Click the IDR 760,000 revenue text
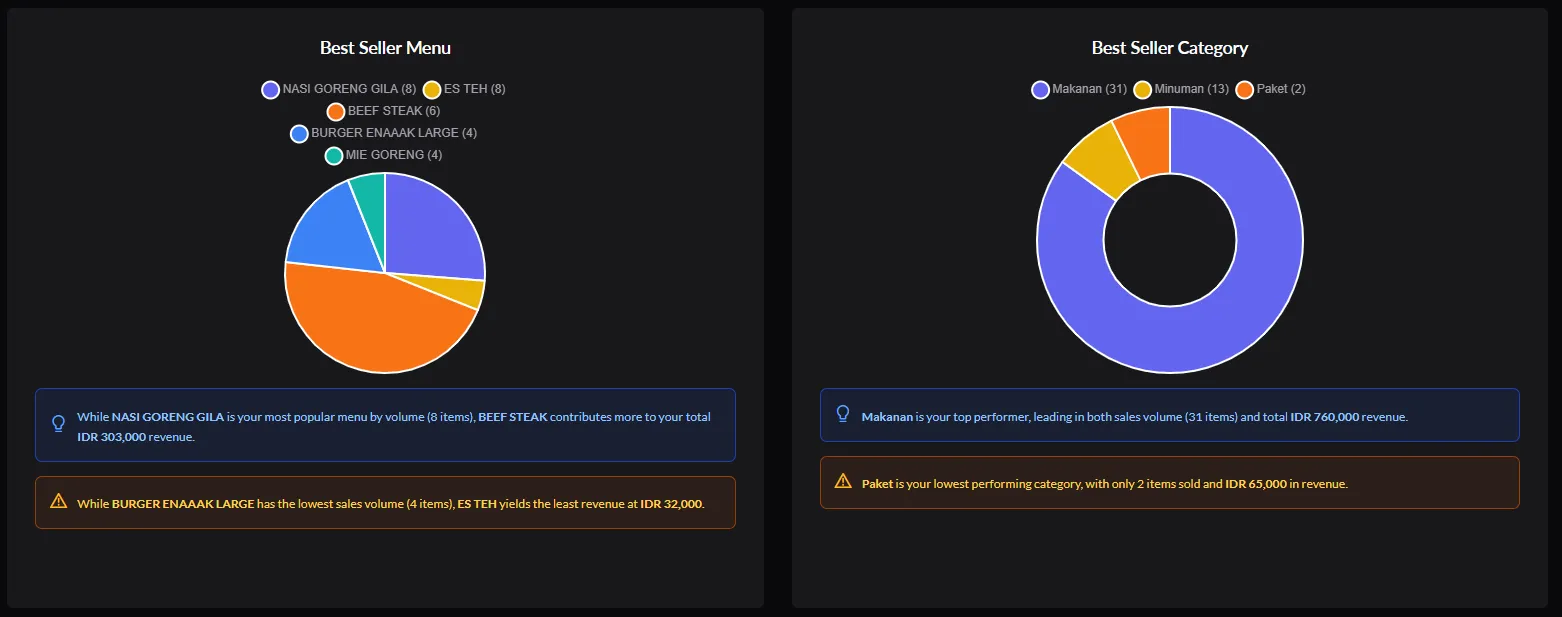Screen dimensions: 1562x617 coord(1325,417)
